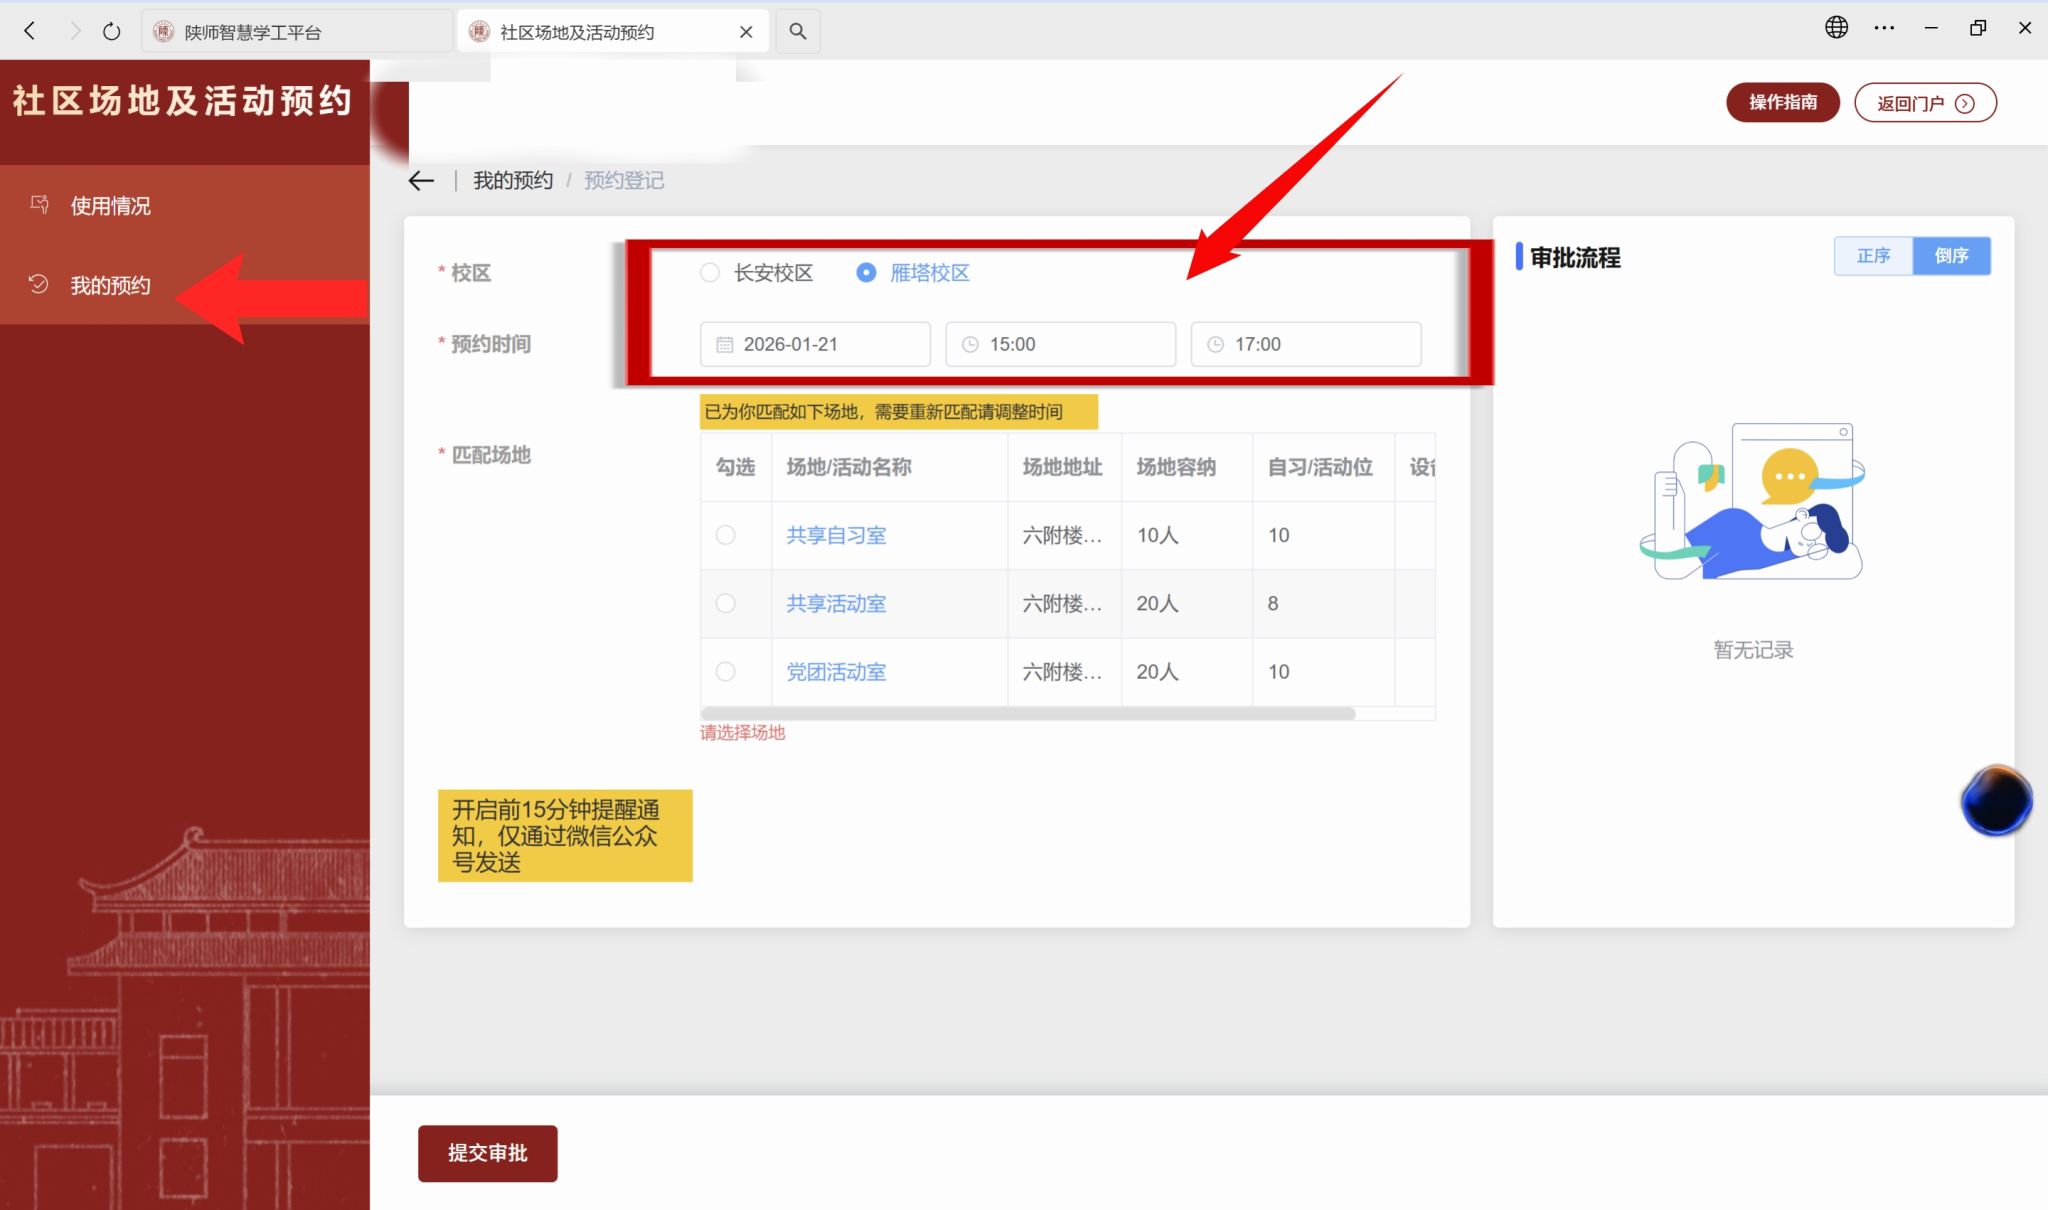Click the browser refresh icon
The image size is (2048, 1210).
(x=112, y=31)
